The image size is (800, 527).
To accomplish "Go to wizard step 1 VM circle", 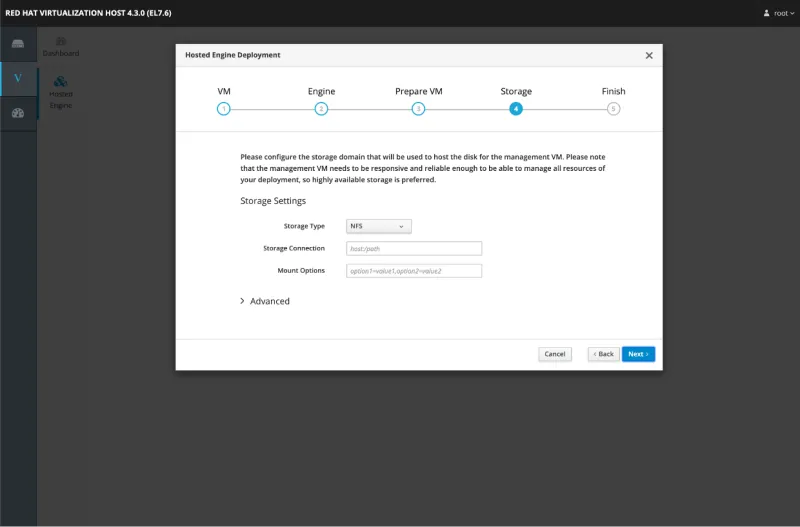I will [x=224, y=109].
